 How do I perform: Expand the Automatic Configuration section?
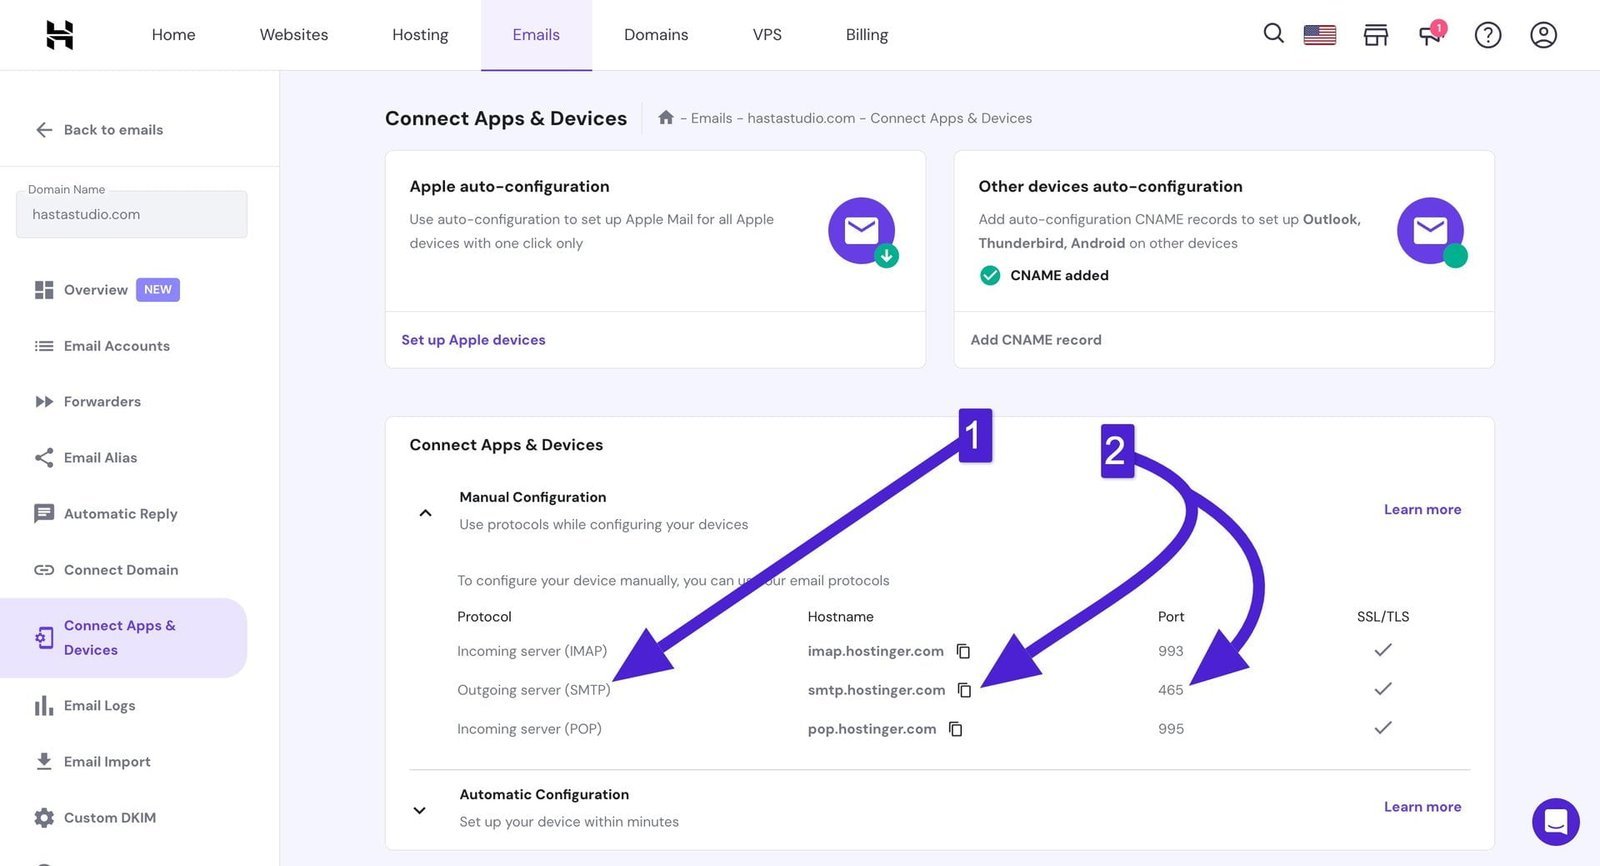click(x=420, y=810)
